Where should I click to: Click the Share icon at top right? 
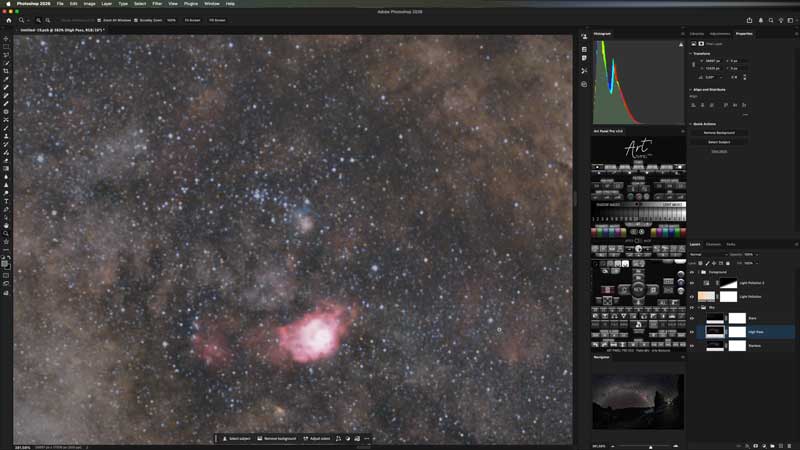click(x=749, y=20)
